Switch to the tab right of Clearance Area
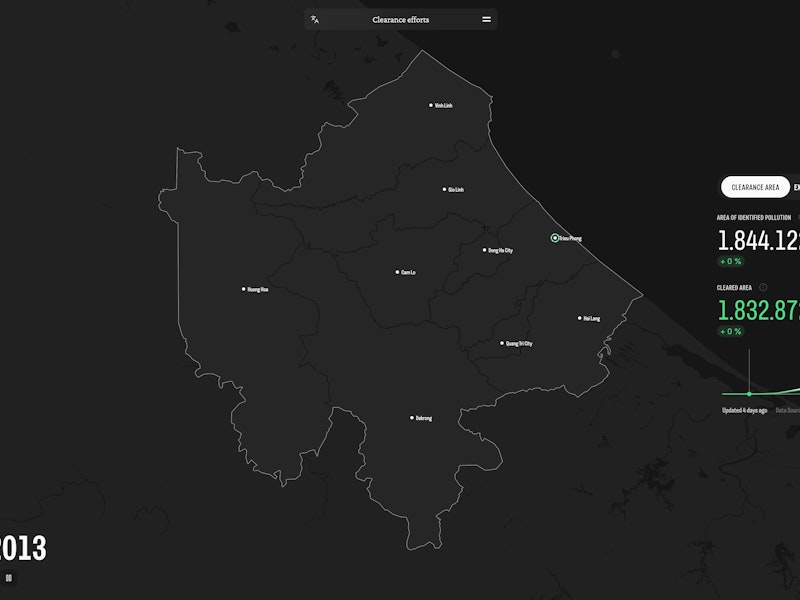This screenshot has height=600, width=800. (795, 187)
